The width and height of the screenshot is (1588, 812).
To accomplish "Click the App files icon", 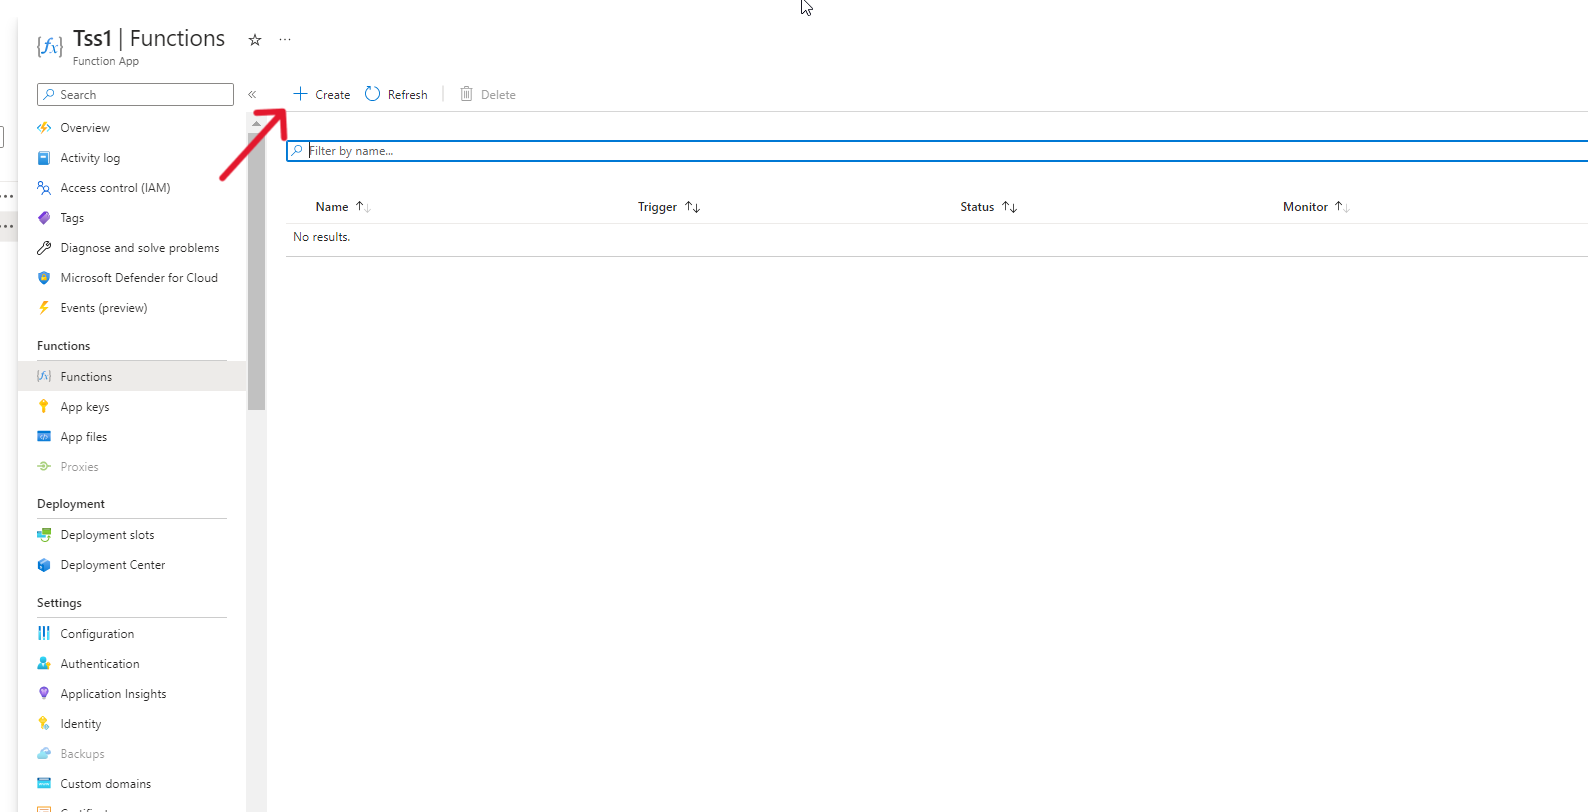I will coord(44,437).
